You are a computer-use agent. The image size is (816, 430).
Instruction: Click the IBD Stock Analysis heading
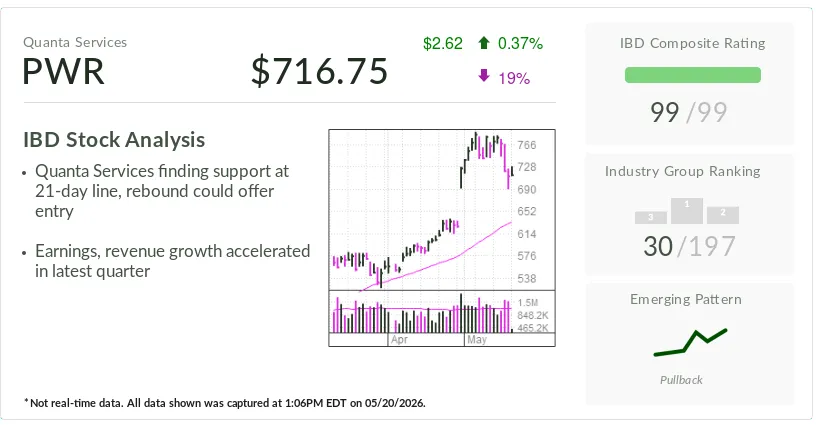coord(114,140)
